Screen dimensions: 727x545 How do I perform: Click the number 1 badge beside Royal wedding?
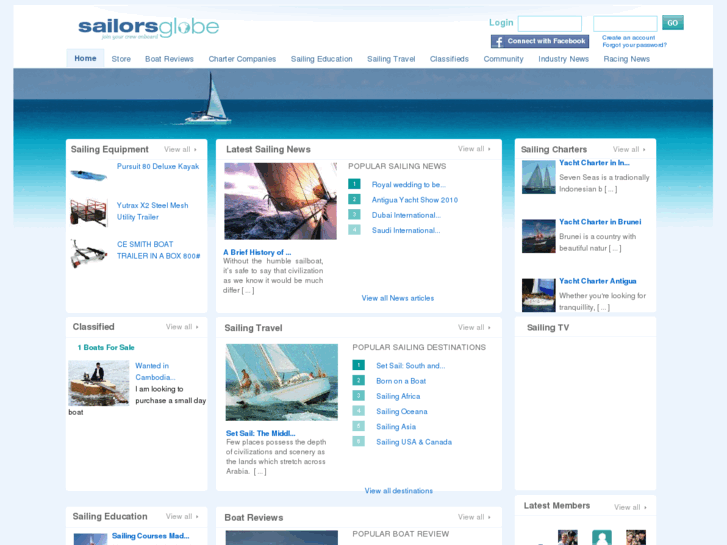(354, 184)
